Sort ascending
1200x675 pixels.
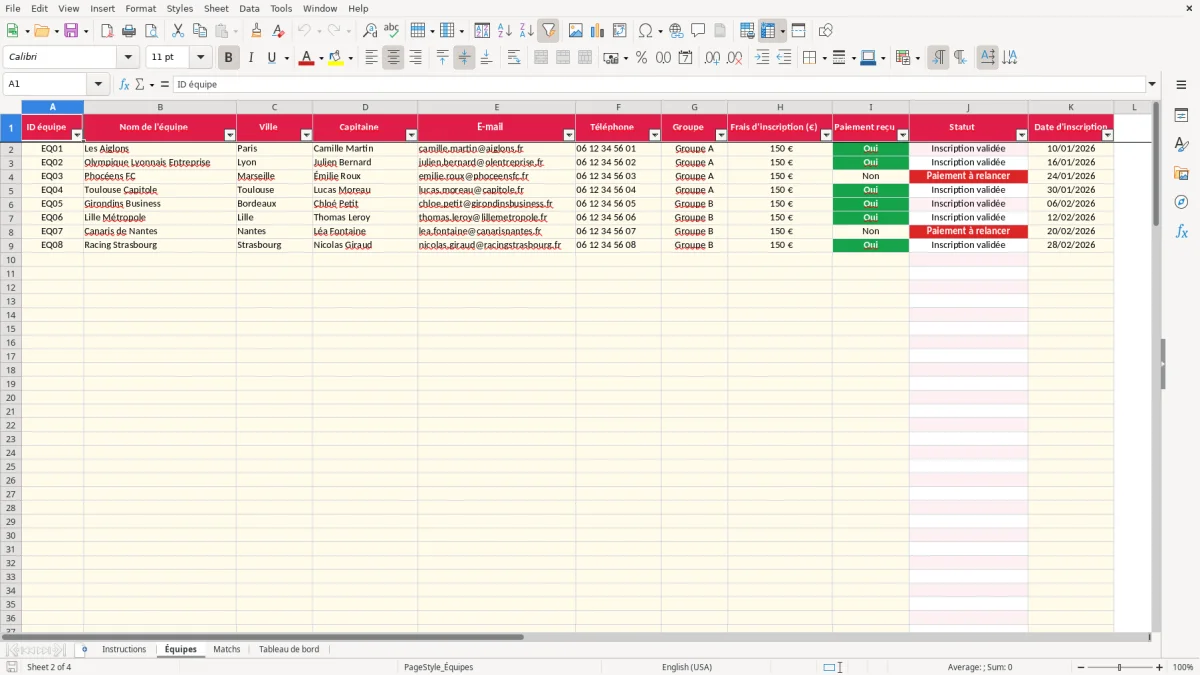tap(504, 31)
